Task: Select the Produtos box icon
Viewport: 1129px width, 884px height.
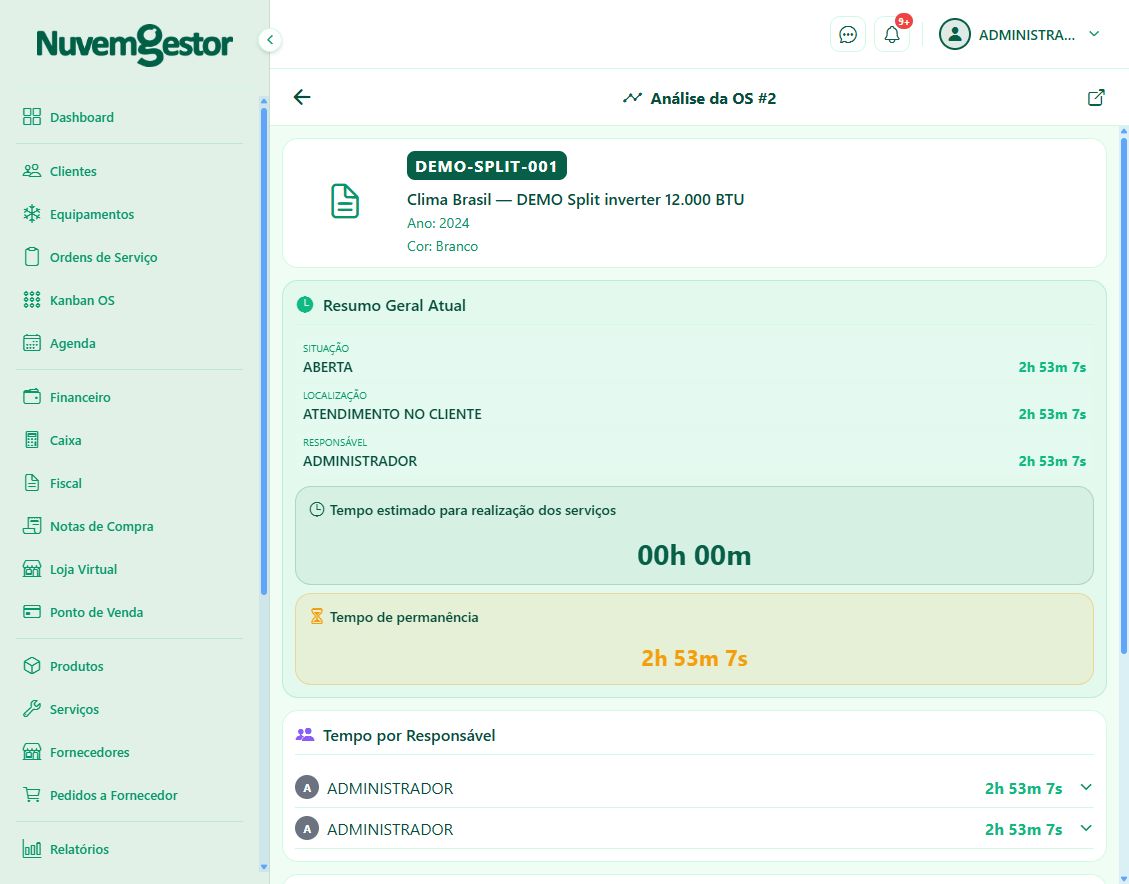Action: 32,666
